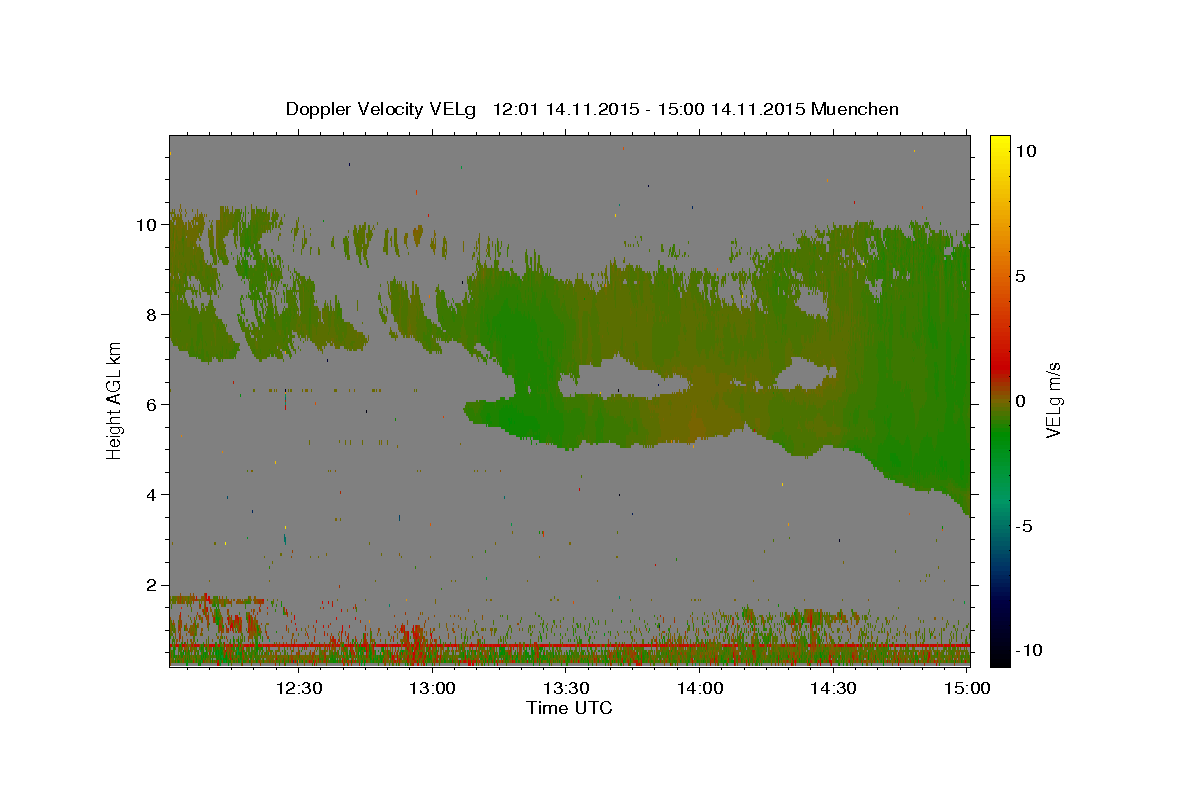Click the plot title 'Doppler Velocity VELg'
Screen dimensions: 1200x800
(383, 109)
